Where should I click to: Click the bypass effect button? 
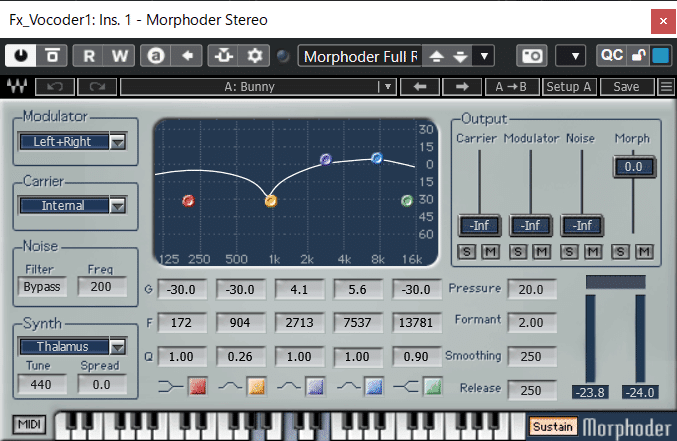tap(52, 56)
